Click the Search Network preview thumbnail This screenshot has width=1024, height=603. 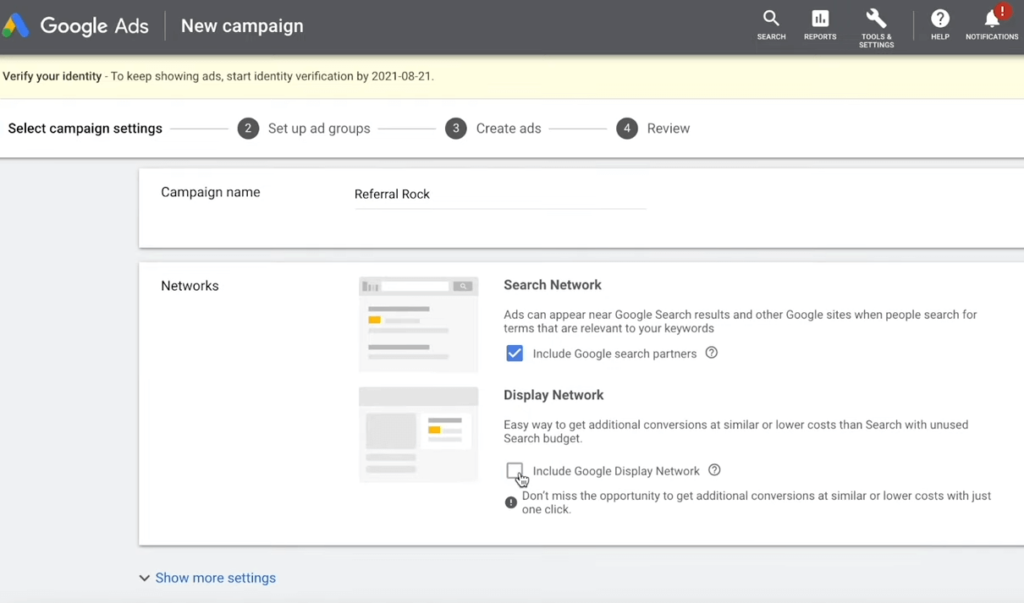point(419,324)
